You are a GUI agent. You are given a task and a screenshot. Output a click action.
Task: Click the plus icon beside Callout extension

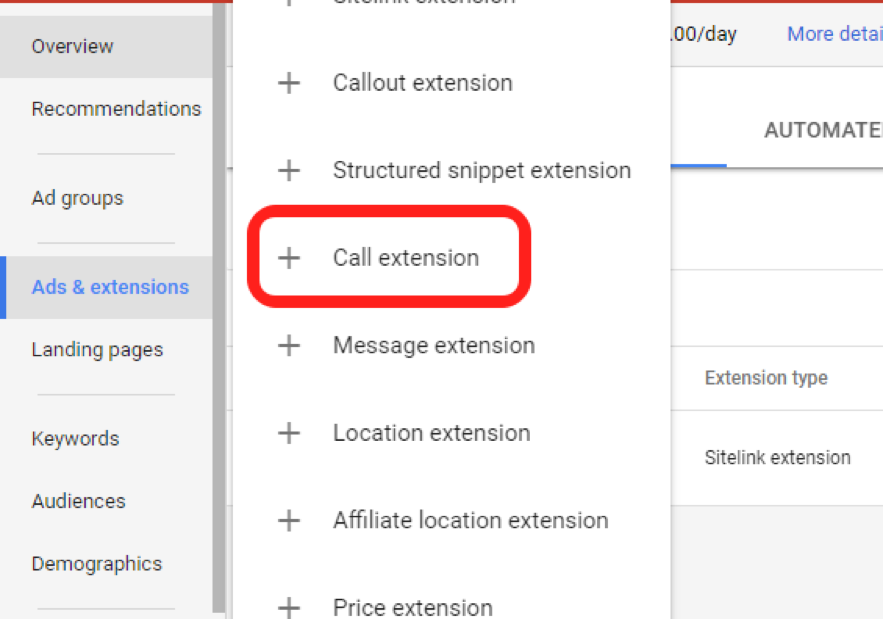click(x=288, y=83)
